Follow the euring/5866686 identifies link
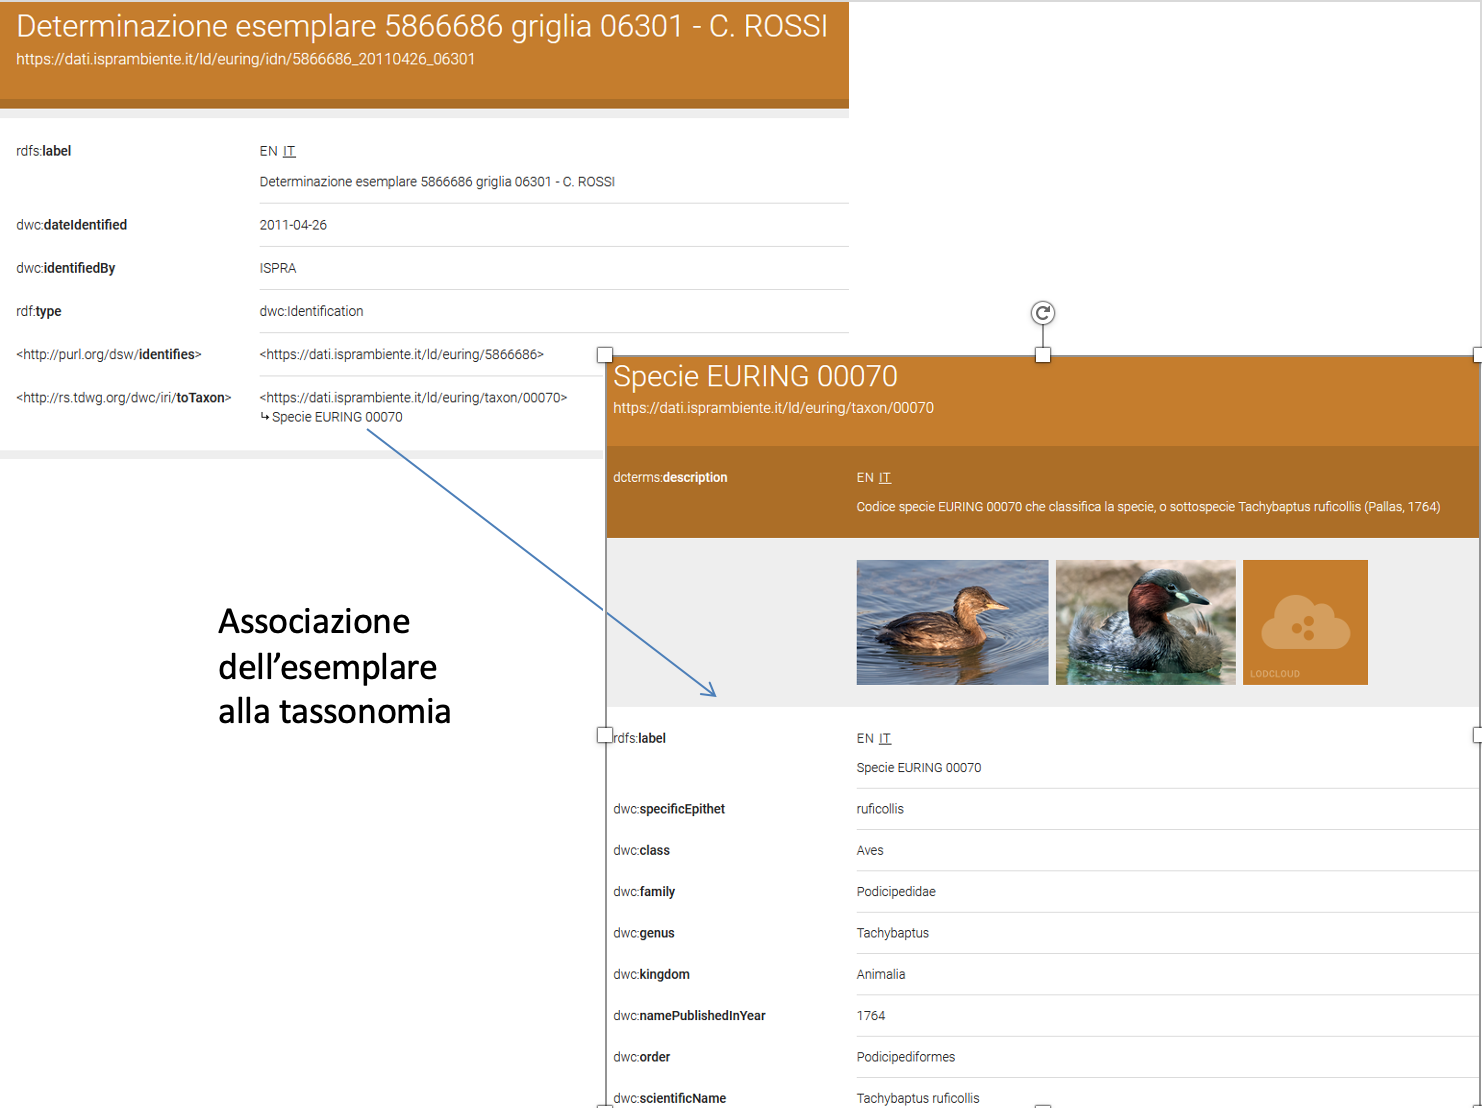 pyautogui.click(x=401, y=354)
